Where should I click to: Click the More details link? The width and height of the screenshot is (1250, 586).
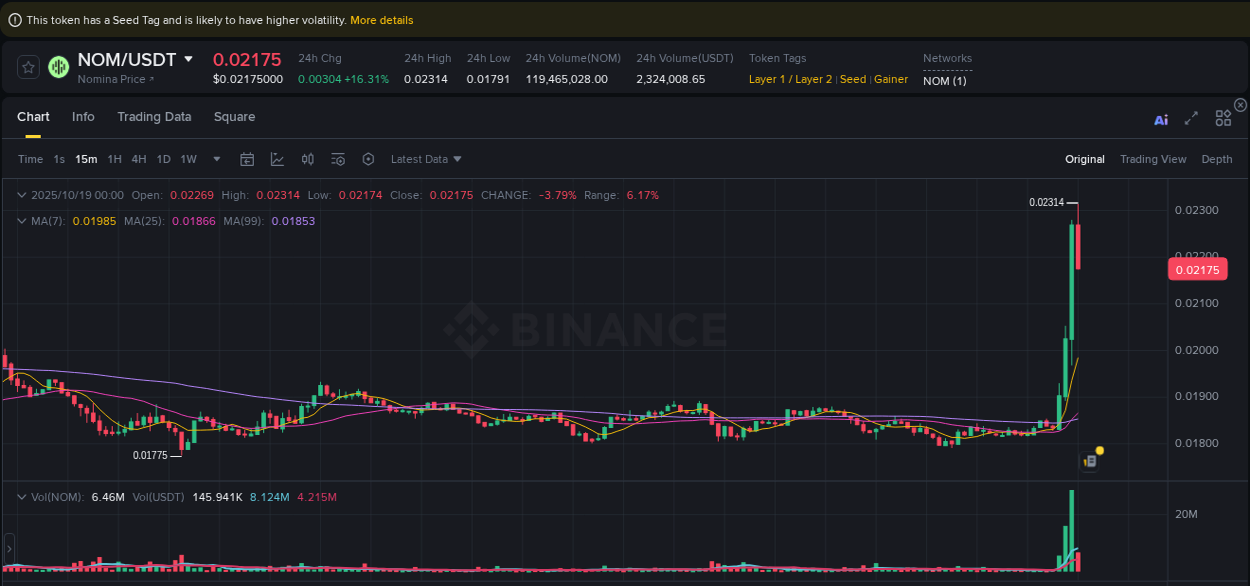pos(381,20)
